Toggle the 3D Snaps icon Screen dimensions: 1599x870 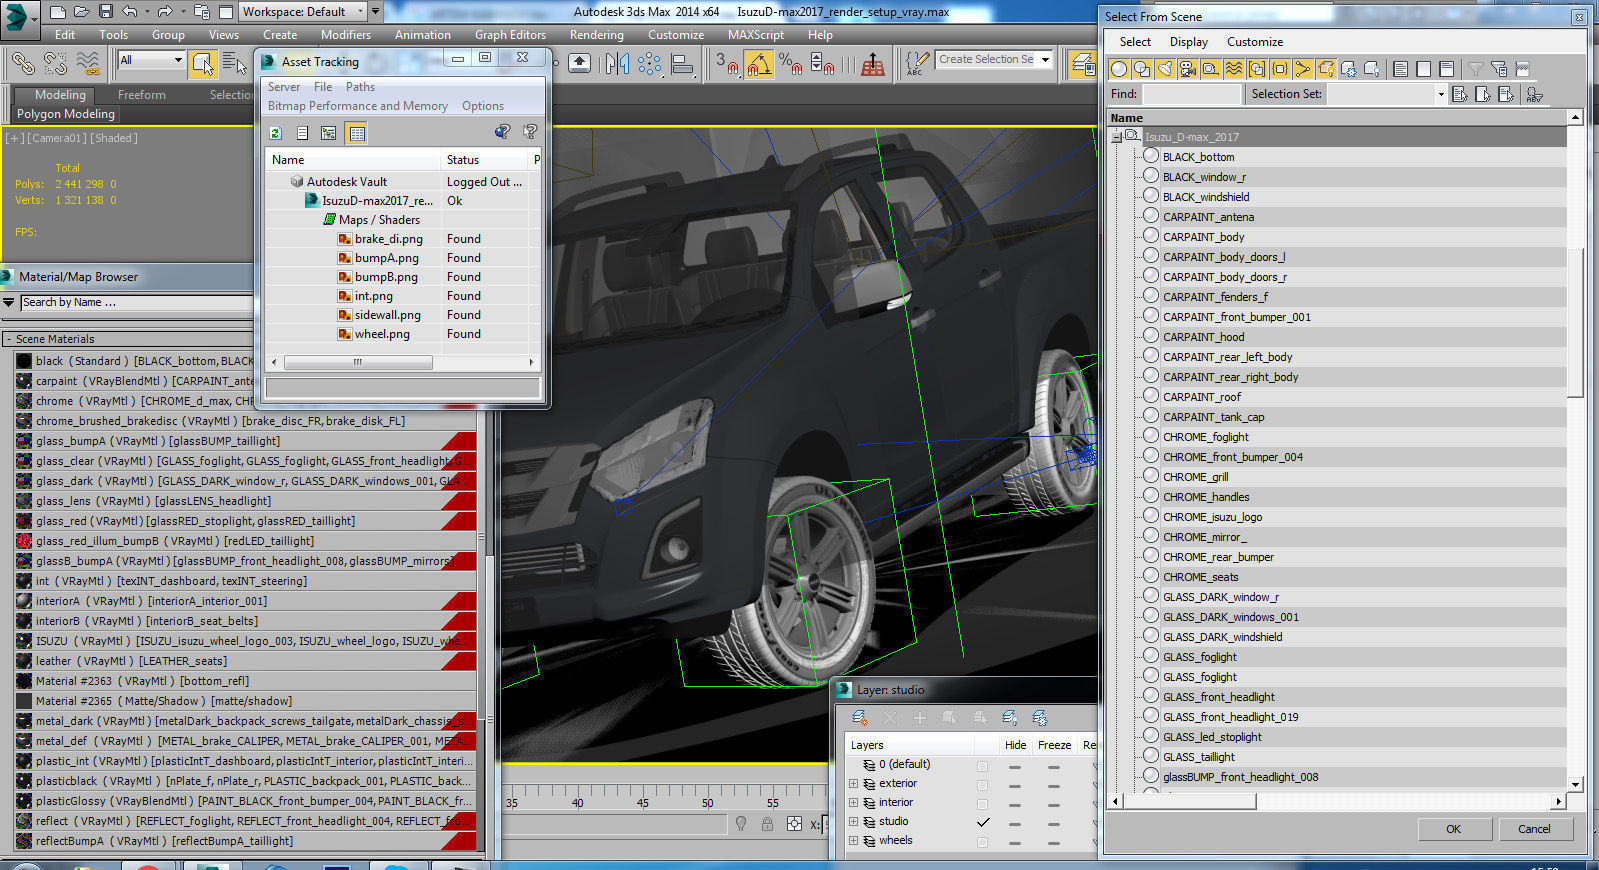pos(727,64)
